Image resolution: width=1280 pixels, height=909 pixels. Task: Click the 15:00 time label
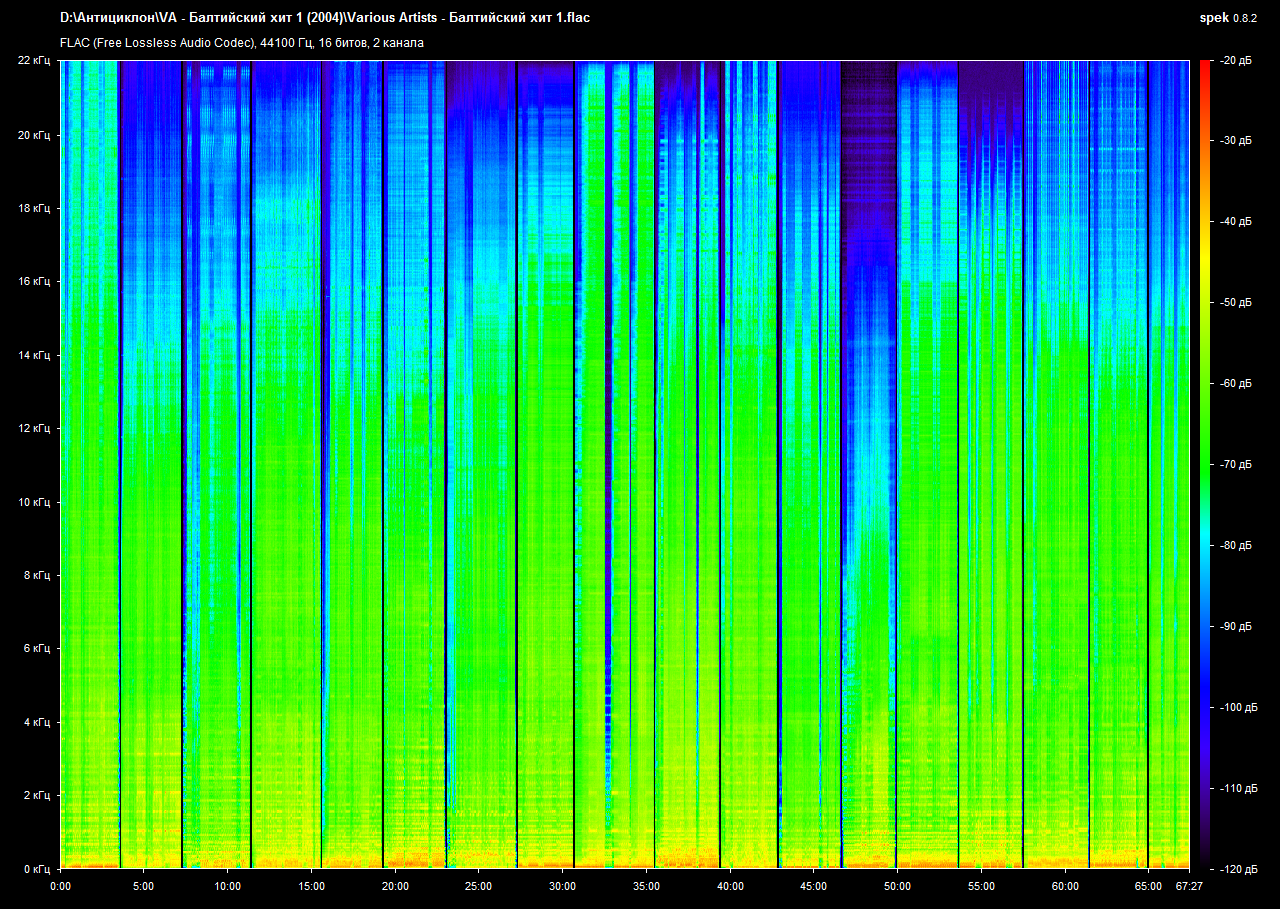311,886
